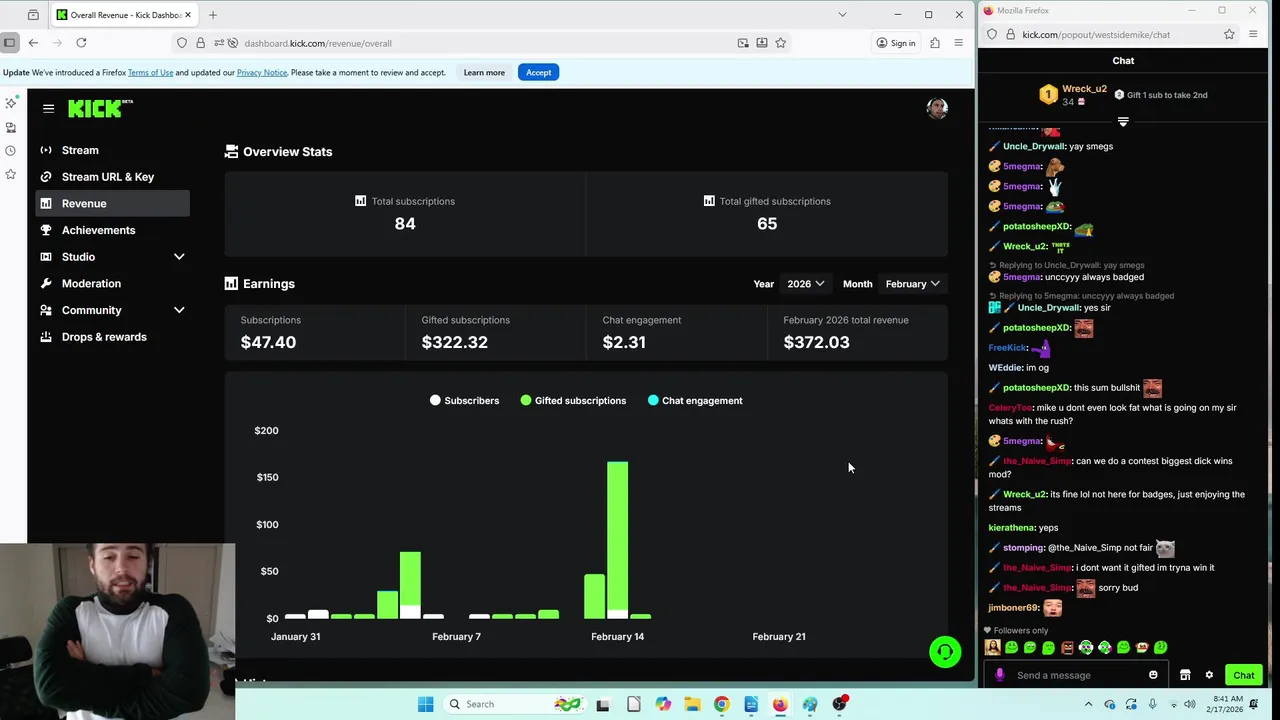Image resolution: width=1280 pixels, height=720 pixels.
Task: Select the Jesus portrait emote in chat
Action: (992, 648)
